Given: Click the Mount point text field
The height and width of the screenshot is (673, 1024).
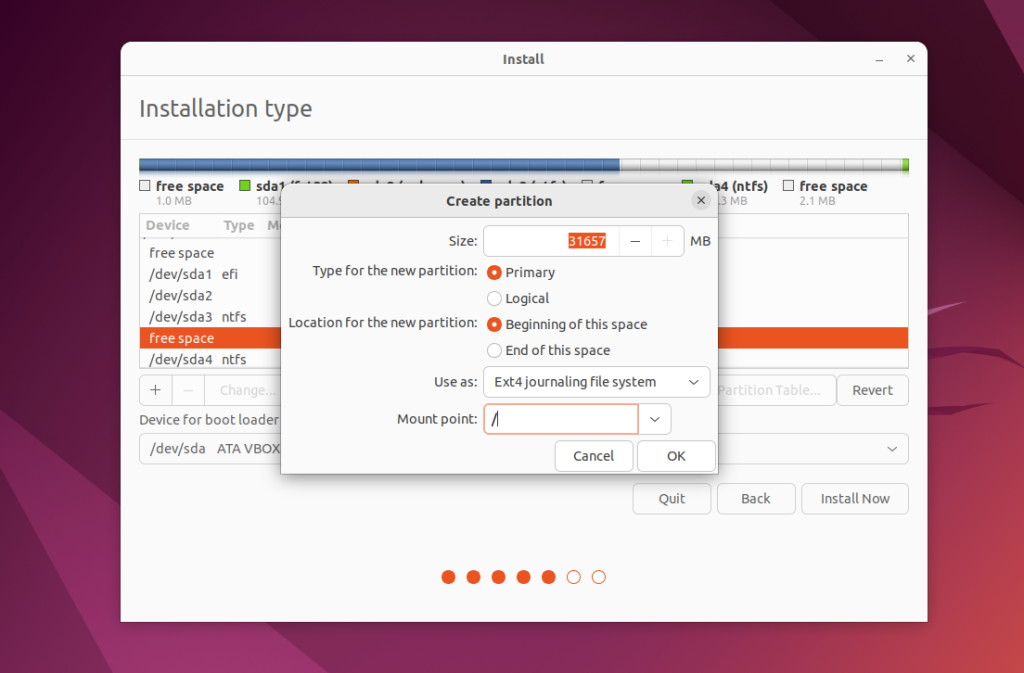Looking at the screenshot, I should [x=560, y=419].
